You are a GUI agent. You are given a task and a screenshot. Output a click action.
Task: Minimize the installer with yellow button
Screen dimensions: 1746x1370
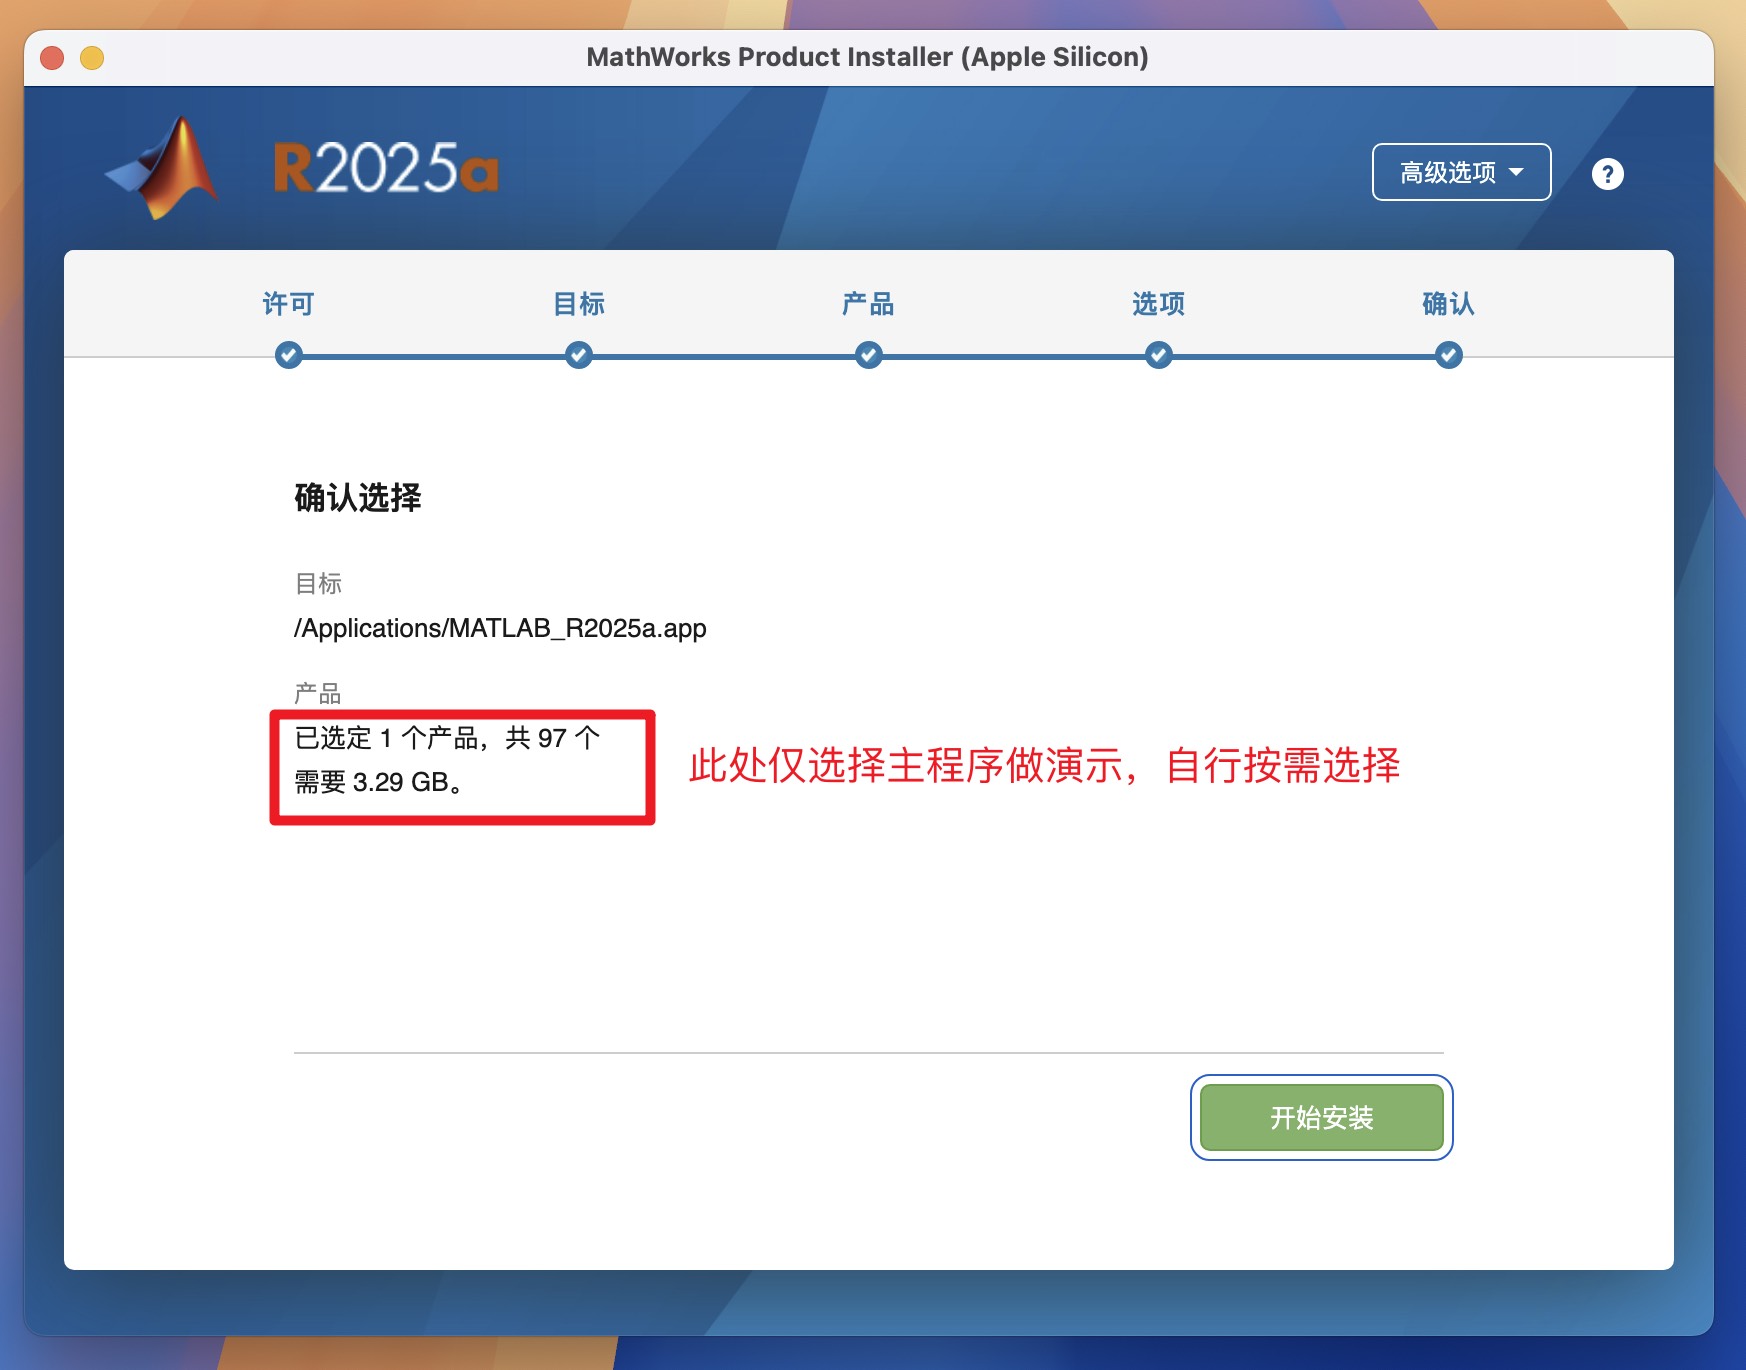point(92,58)
